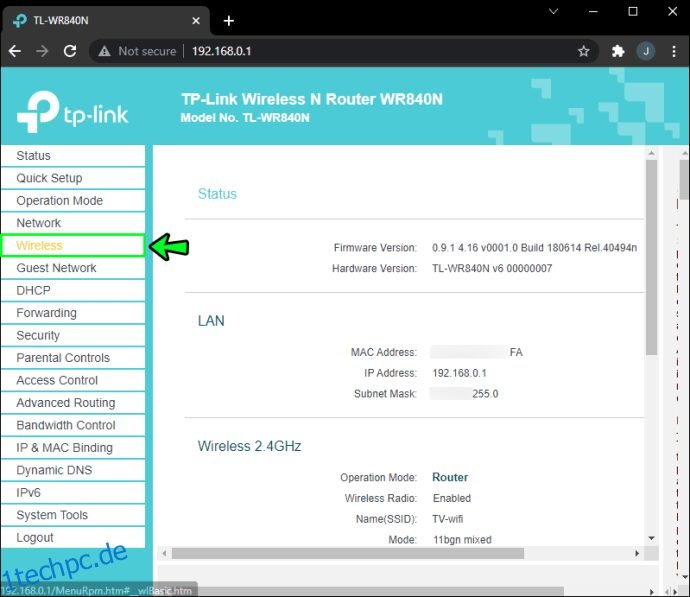Click the status frame vertical scrollbar thumb
Screen dimensions: 690x597
(651, 257)
